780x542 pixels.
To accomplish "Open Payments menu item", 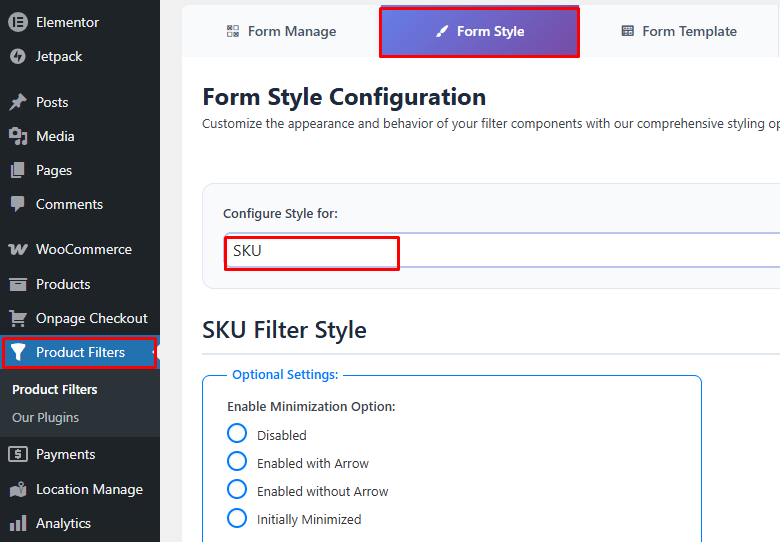I will [x=80, y=454].
